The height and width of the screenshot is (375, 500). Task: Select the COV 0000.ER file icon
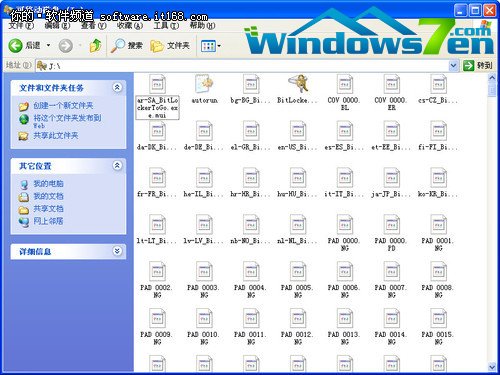(x=392, y=84)
